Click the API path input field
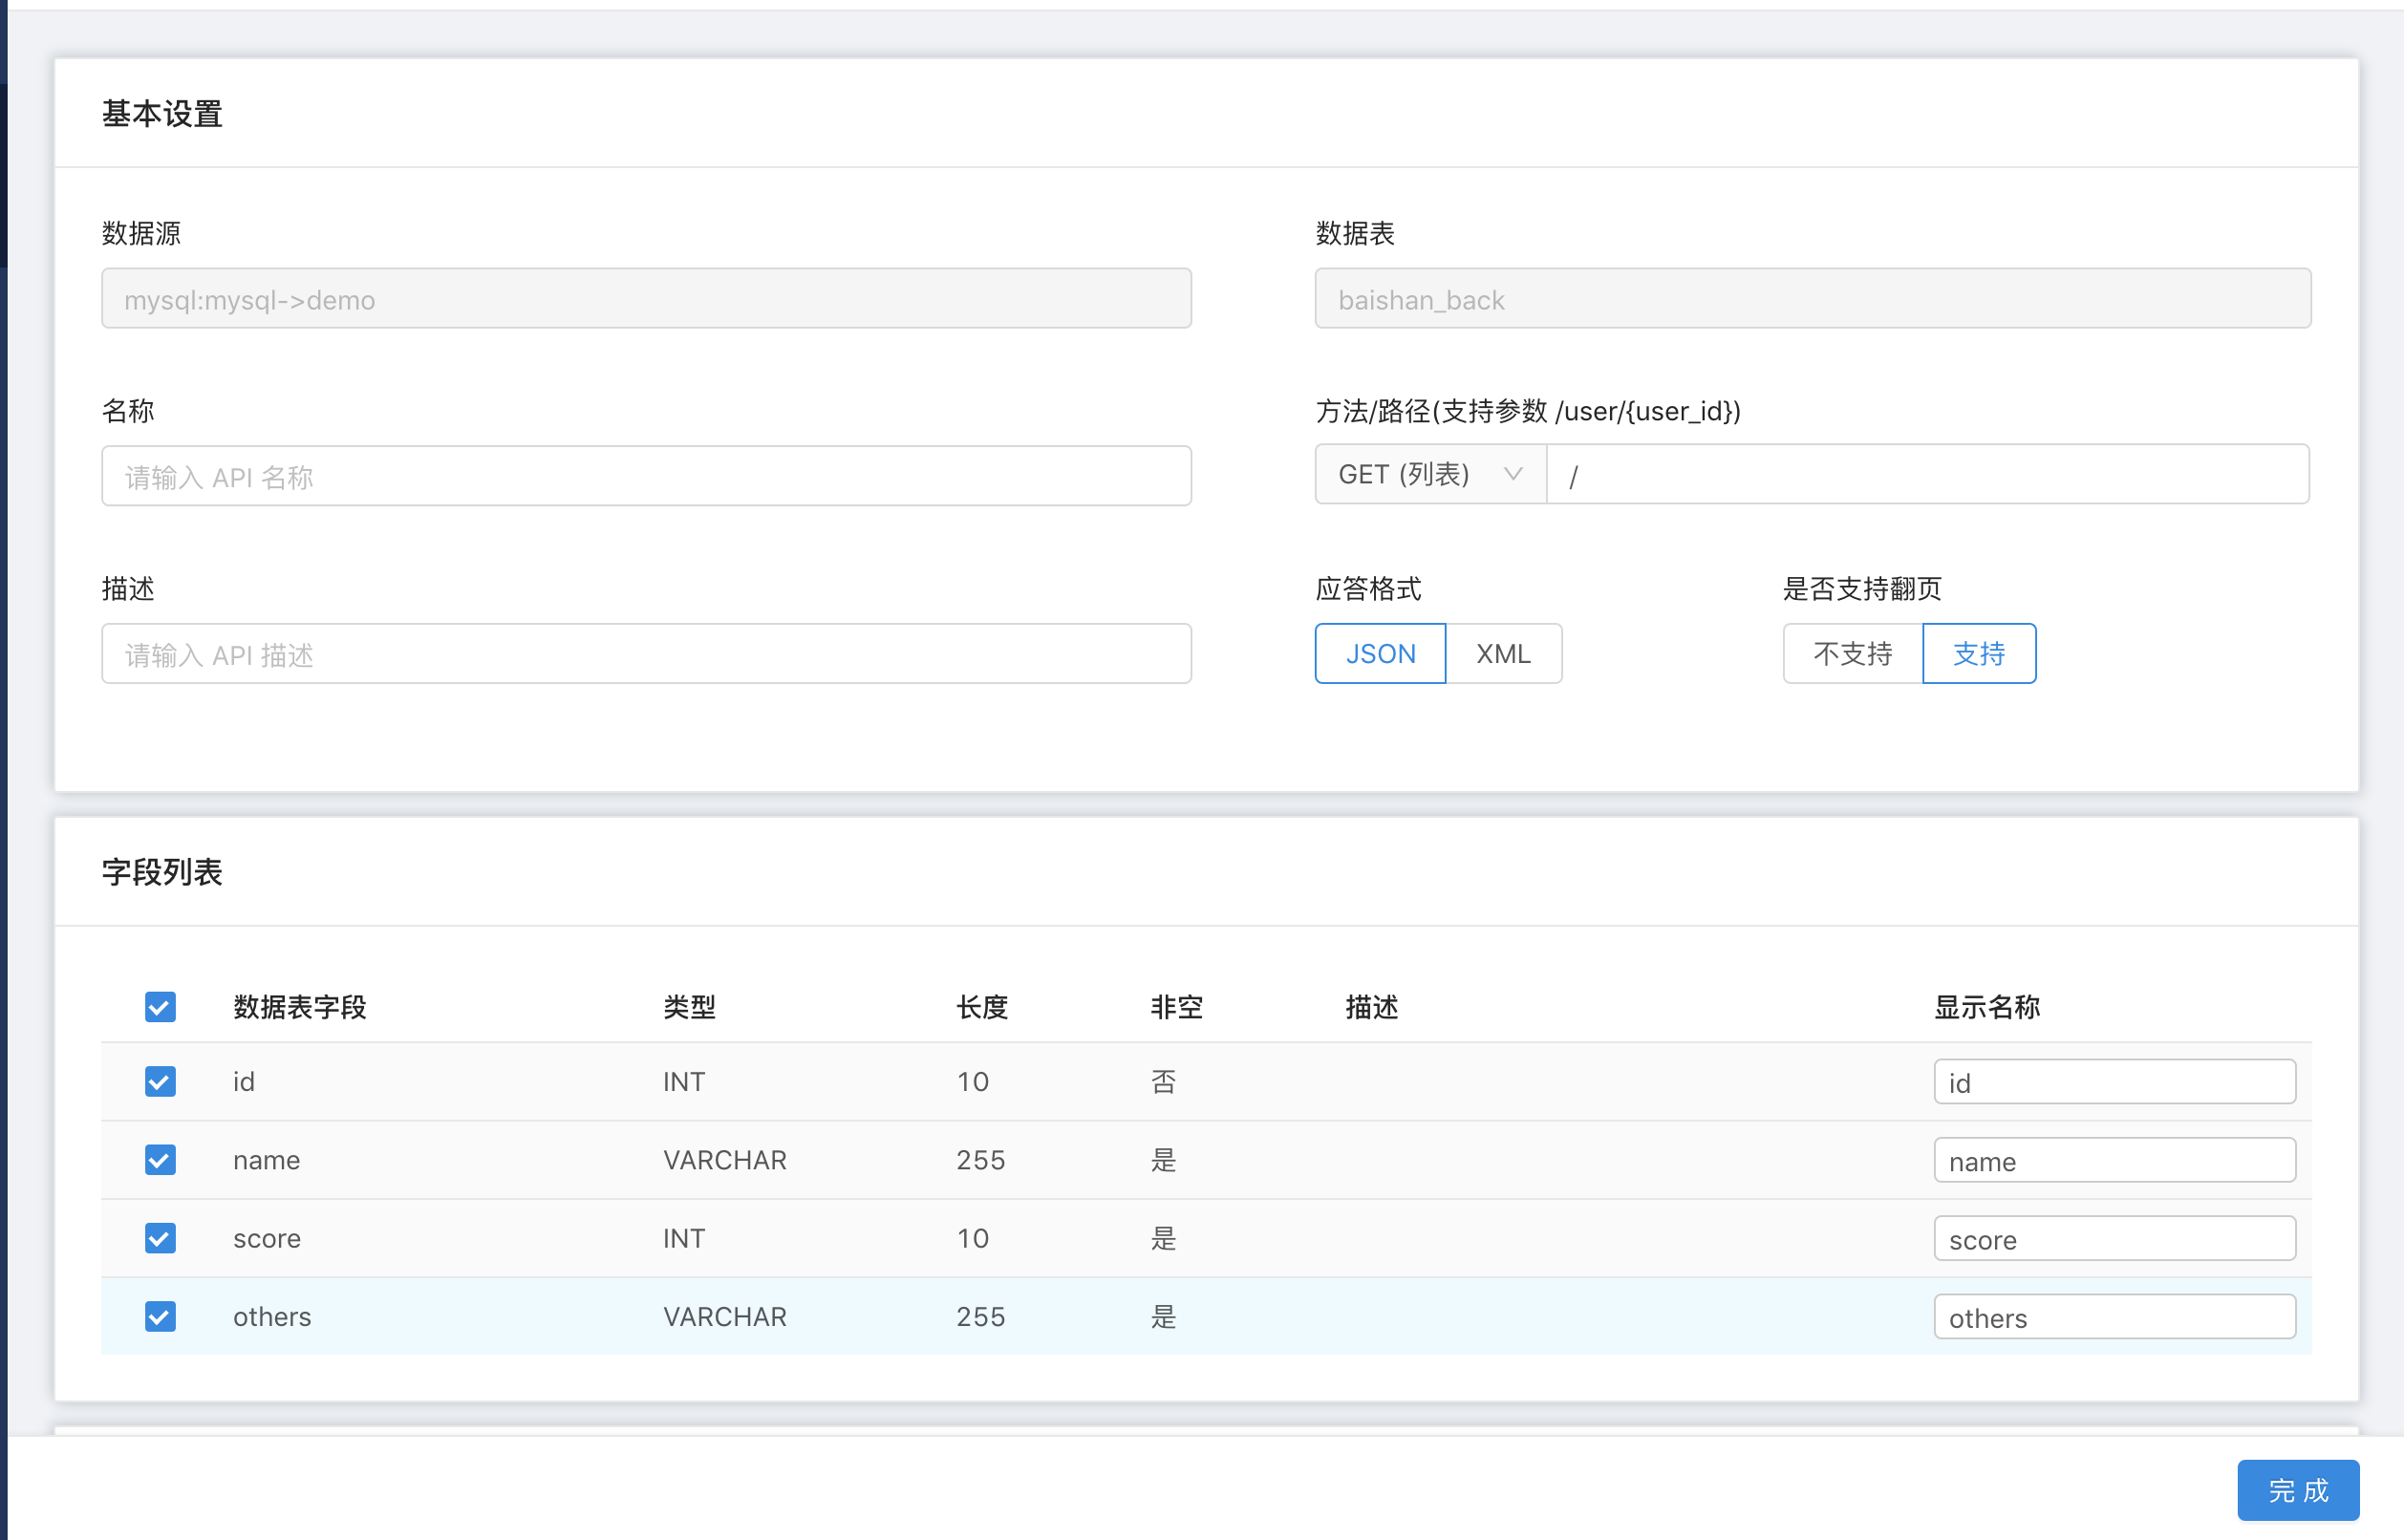Screen dimensions: 2404x1540 point(1926,474)
